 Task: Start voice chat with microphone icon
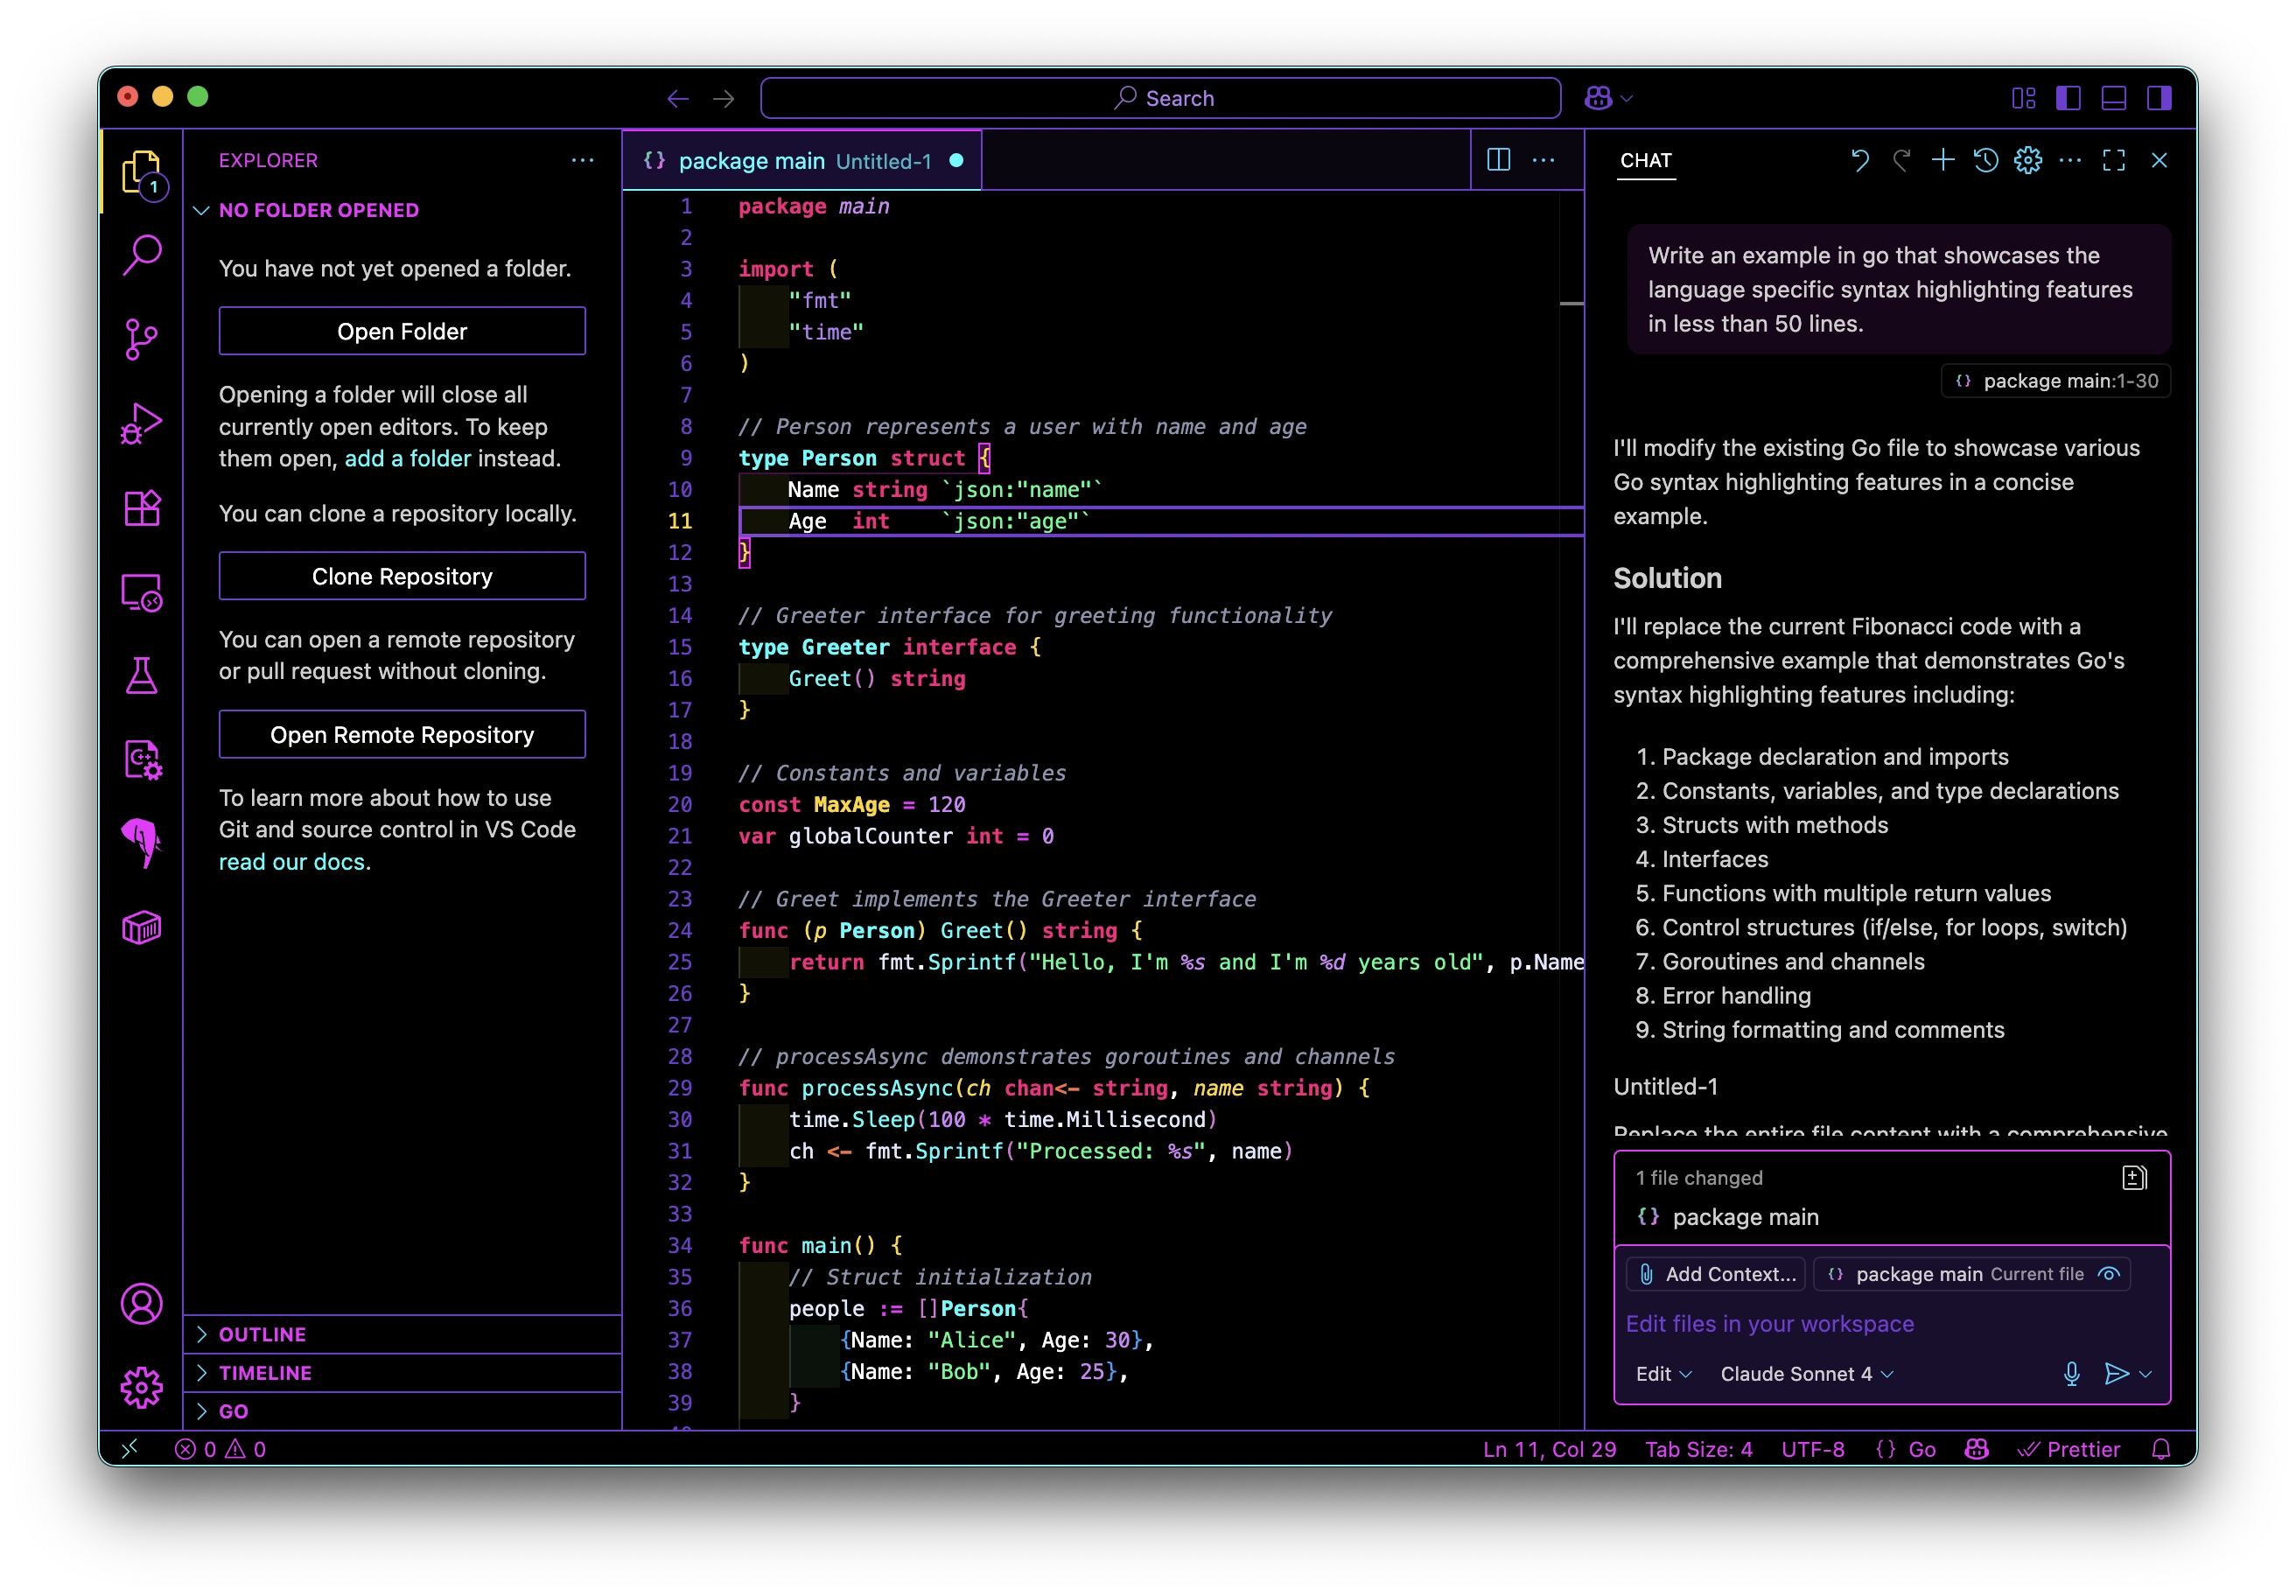[2071, 1374]
